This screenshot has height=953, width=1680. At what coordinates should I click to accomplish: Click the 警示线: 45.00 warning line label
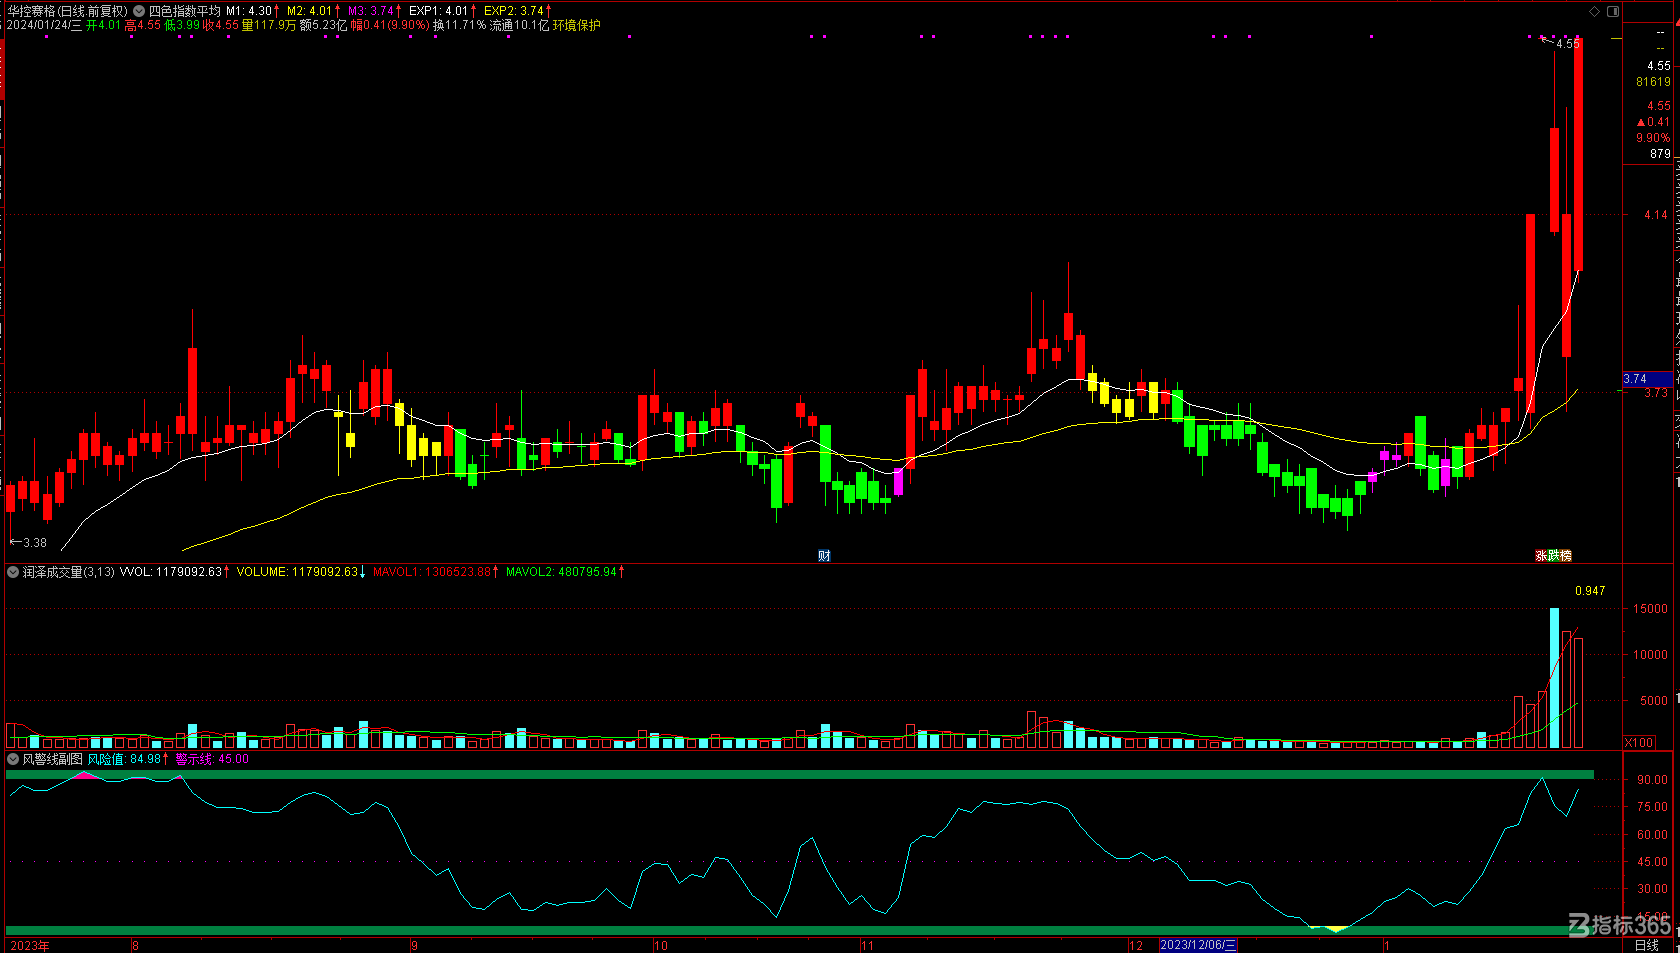click(x=212, y=759)
